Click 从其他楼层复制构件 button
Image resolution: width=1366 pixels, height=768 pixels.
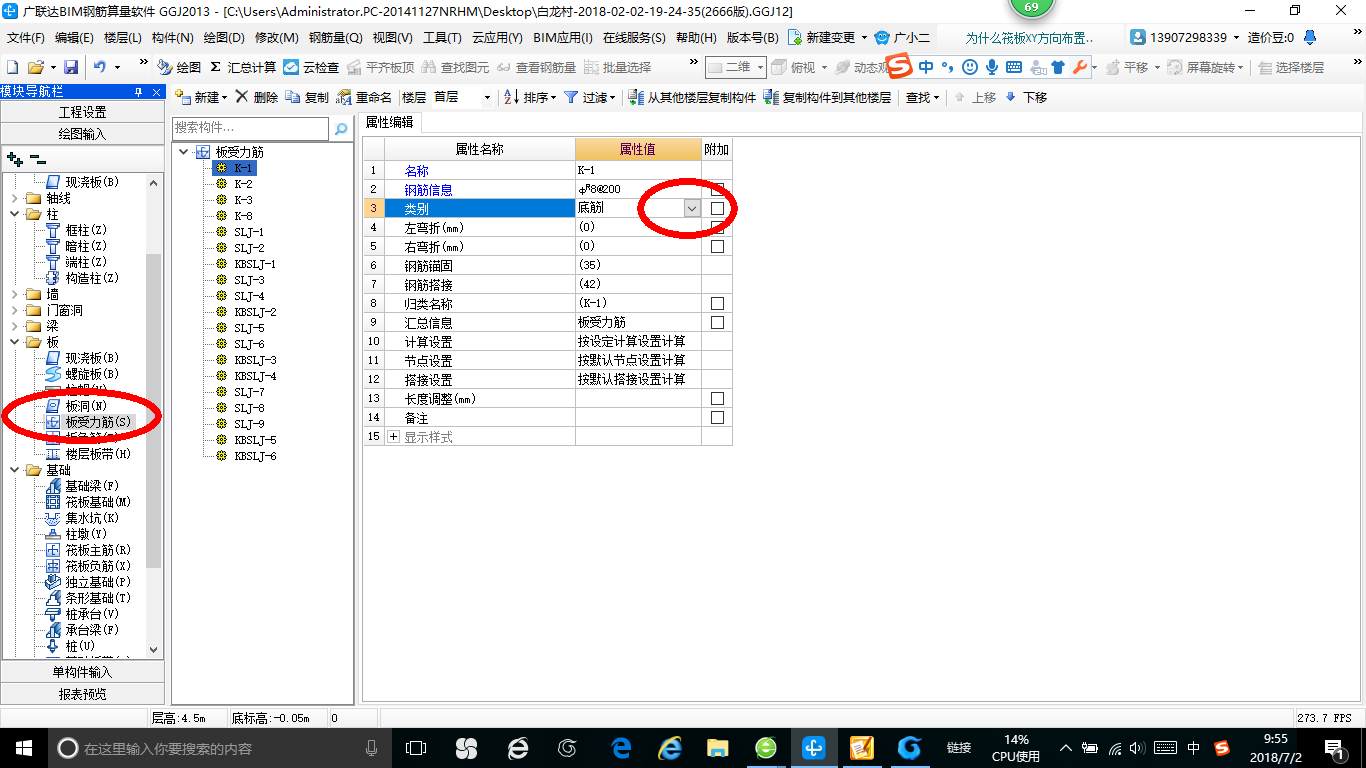(692, 97)
